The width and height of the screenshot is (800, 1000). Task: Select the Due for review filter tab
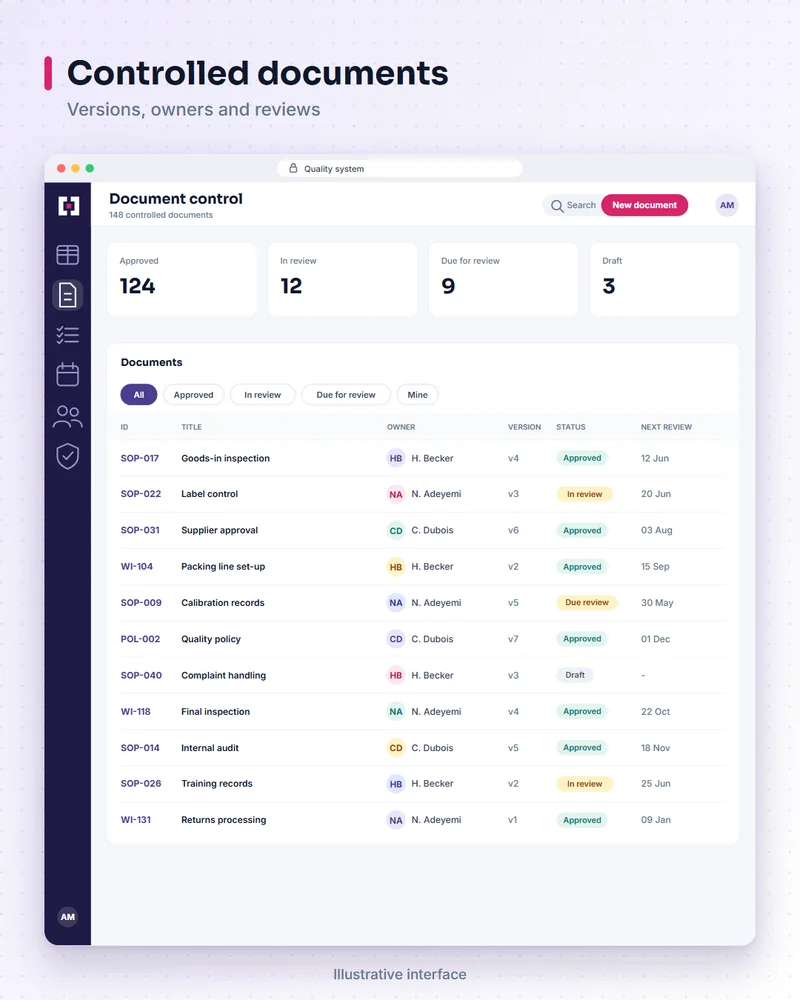[346, 395]
